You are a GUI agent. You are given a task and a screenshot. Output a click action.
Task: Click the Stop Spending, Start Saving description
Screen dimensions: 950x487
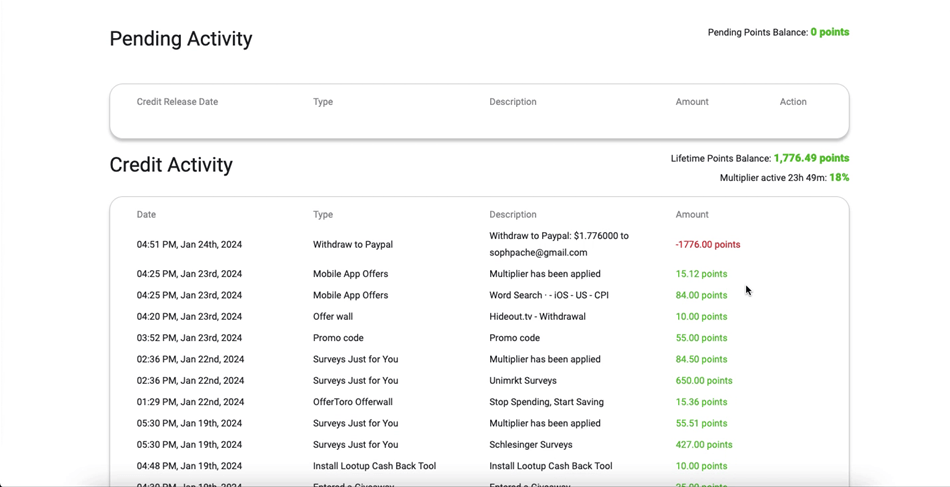pos(546,402)
